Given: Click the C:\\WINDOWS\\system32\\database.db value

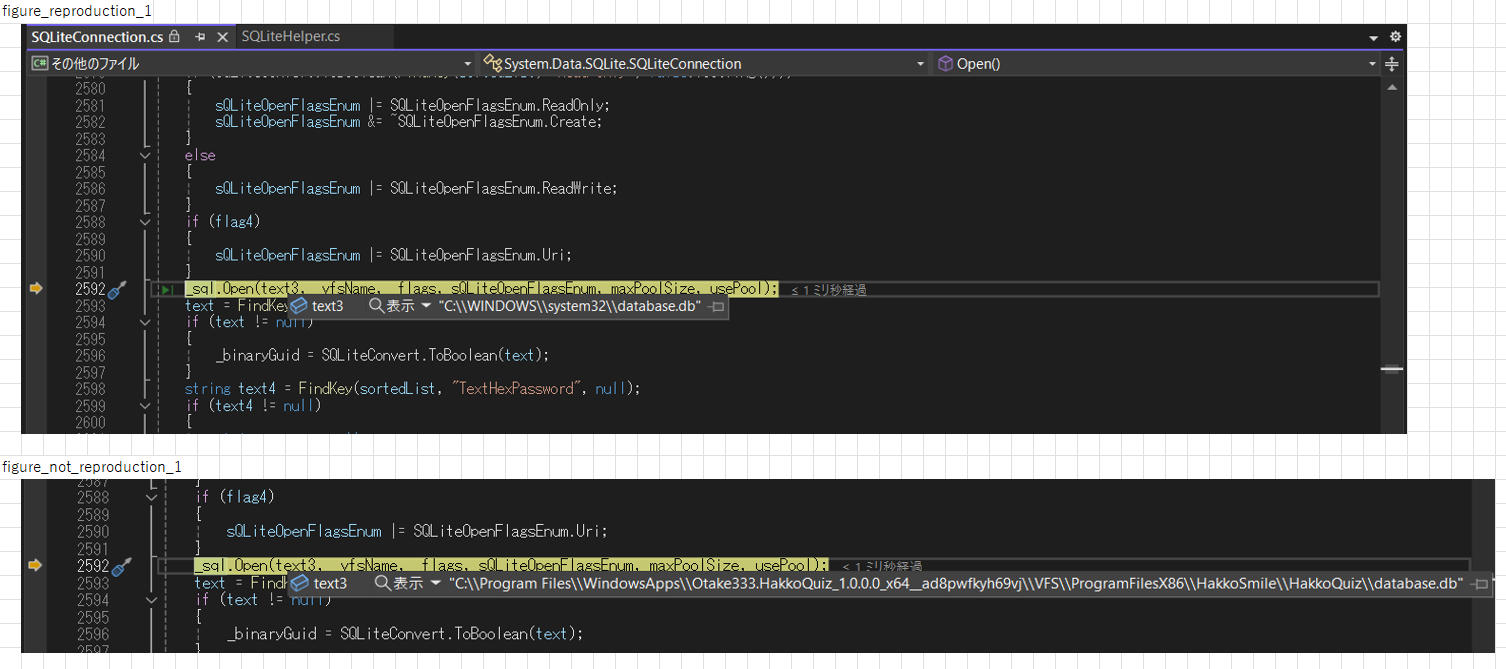Looking at the screenshot, I should [569, 306].
